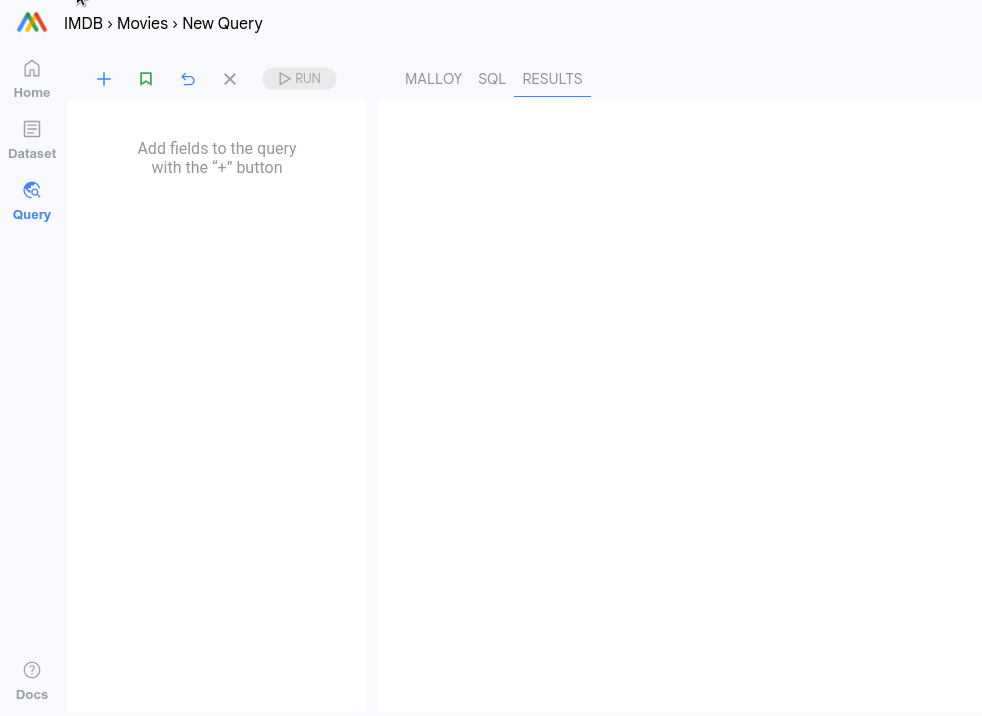Click the Malloy logo icon
This screenshot has width=982, height=716.
tap(32, 23)
